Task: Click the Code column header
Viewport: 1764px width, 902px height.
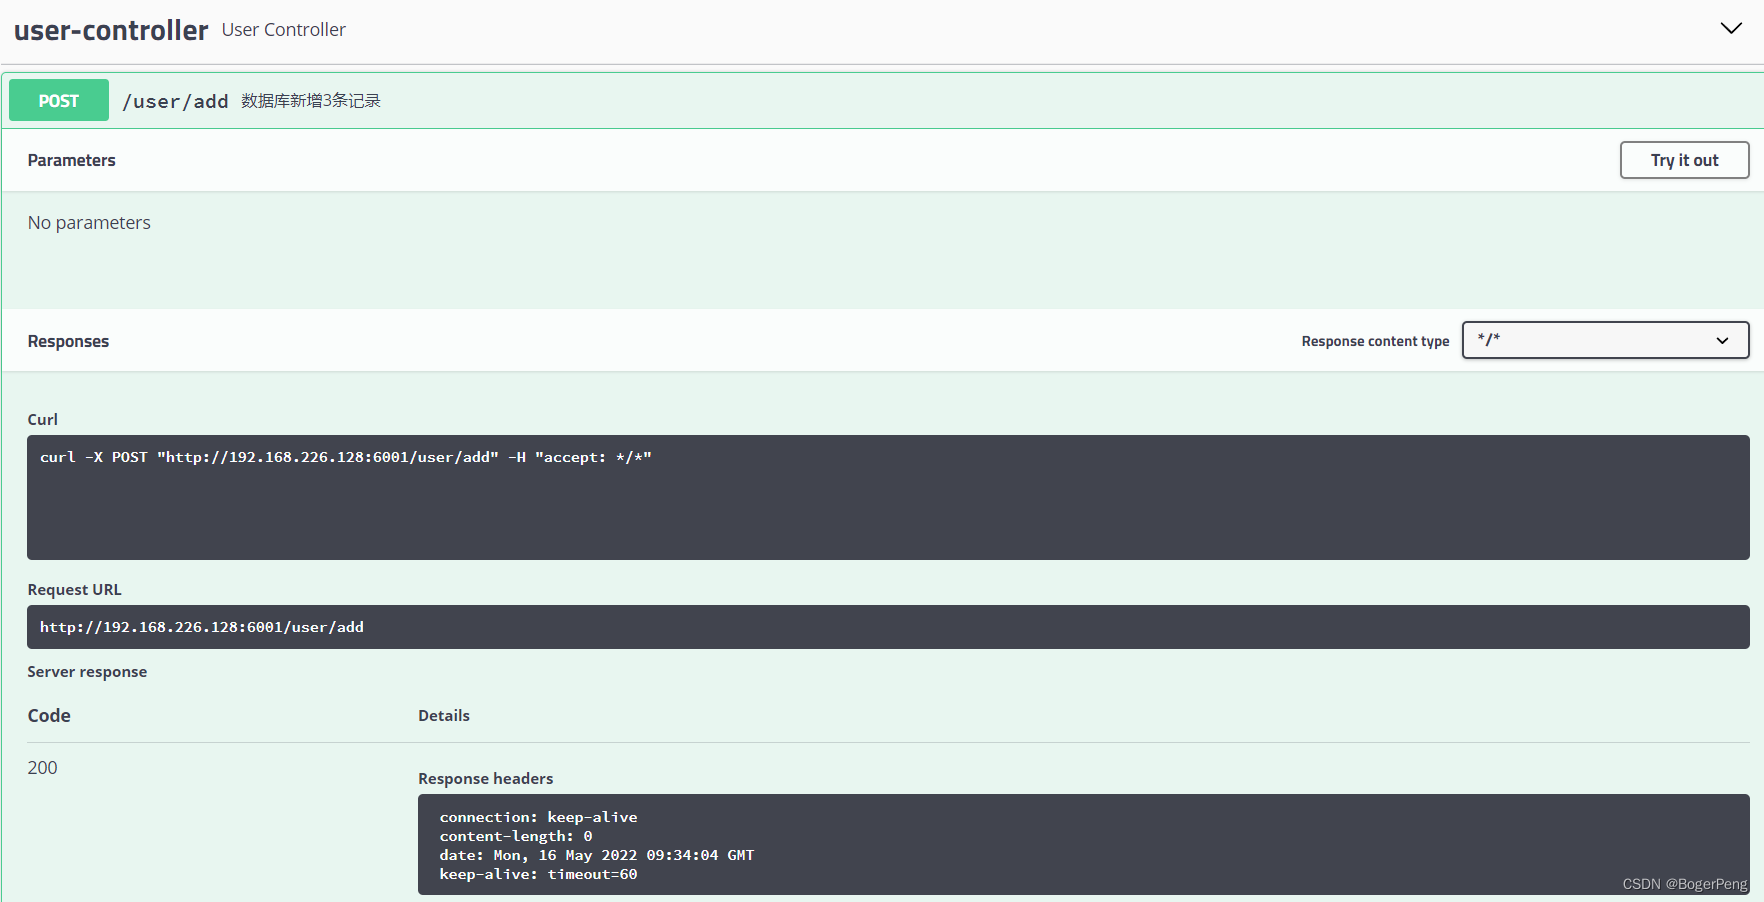Action: [x=49, y=715]
